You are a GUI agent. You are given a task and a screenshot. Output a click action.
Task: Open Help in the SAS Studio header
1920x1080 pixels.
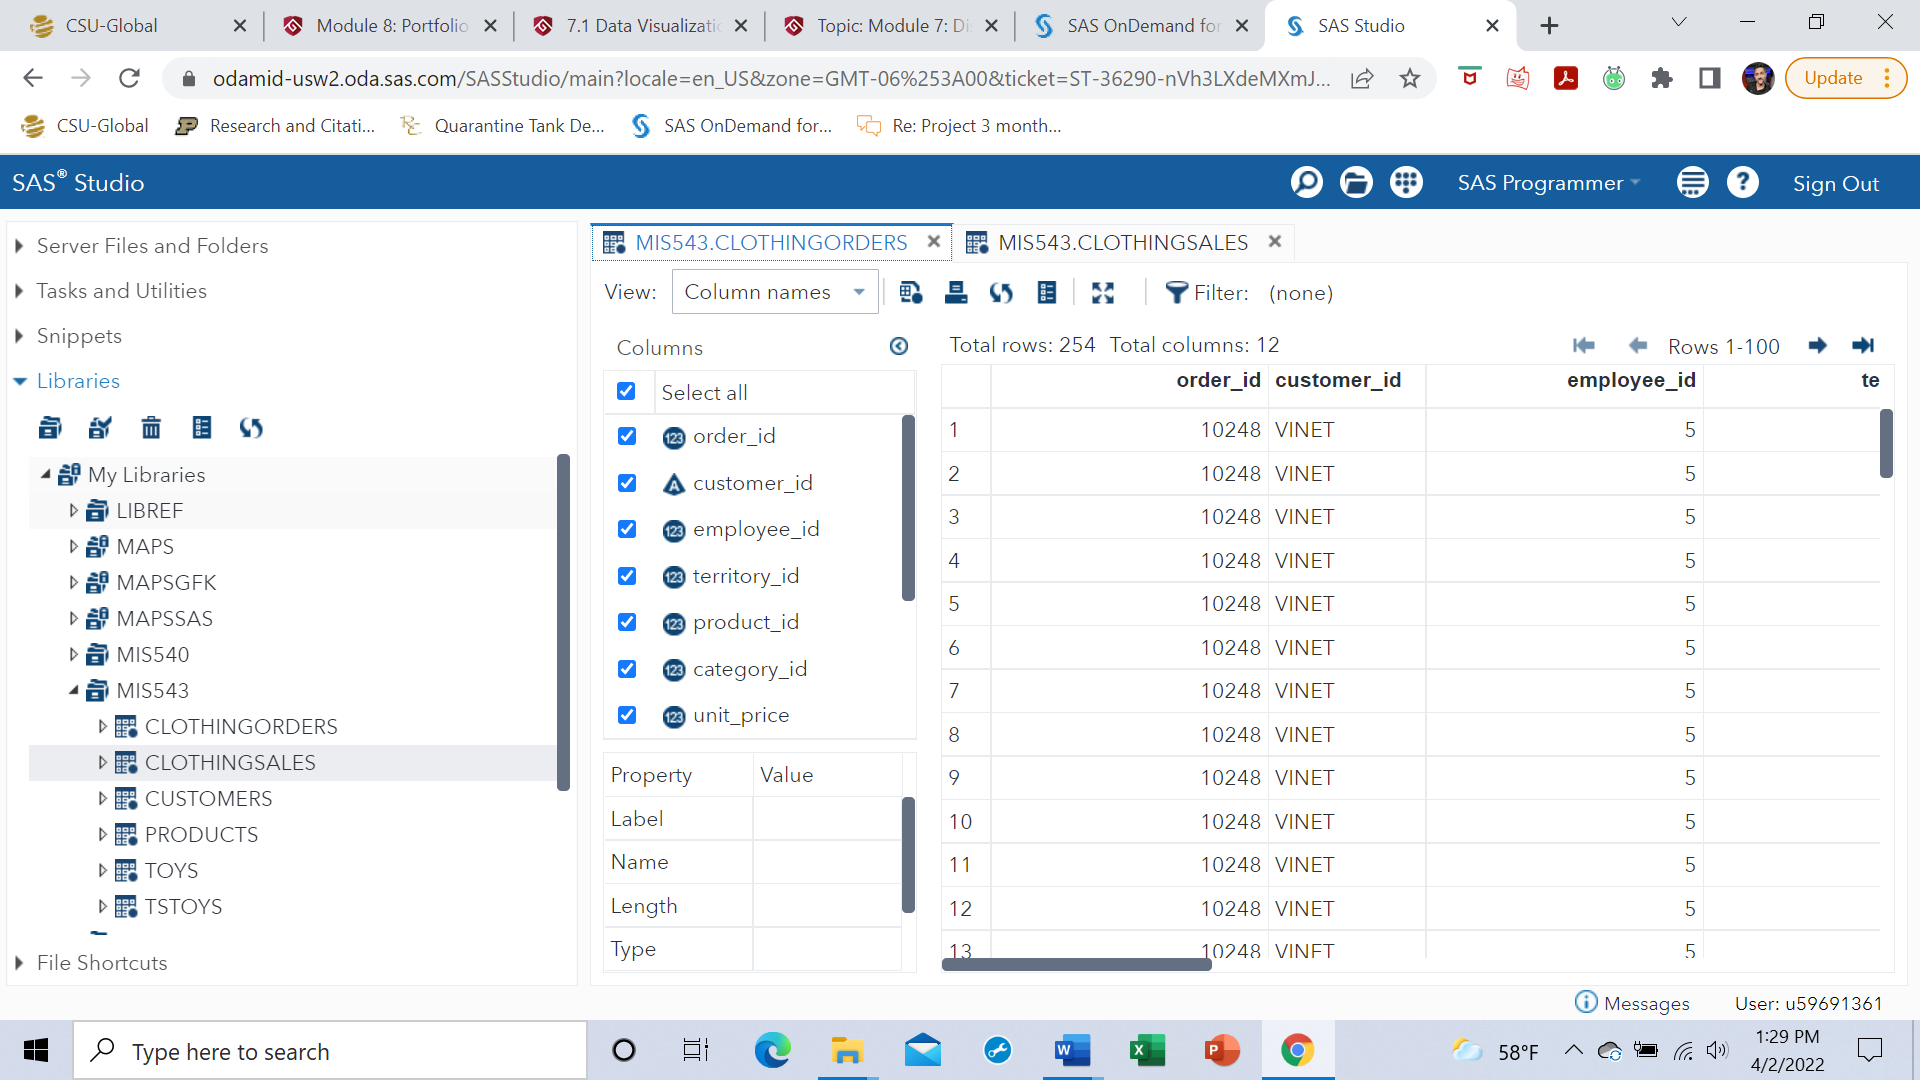pyautogui.click(x=1743, y=182)
